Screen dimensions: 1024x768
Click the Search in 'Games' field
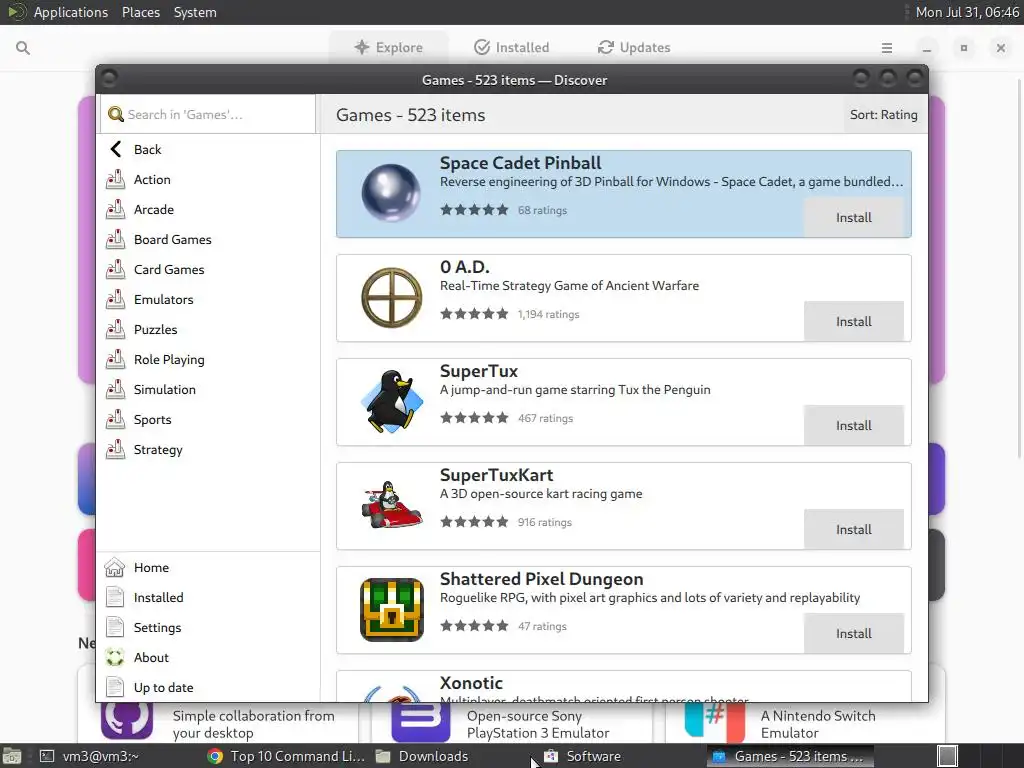point(208,114)
